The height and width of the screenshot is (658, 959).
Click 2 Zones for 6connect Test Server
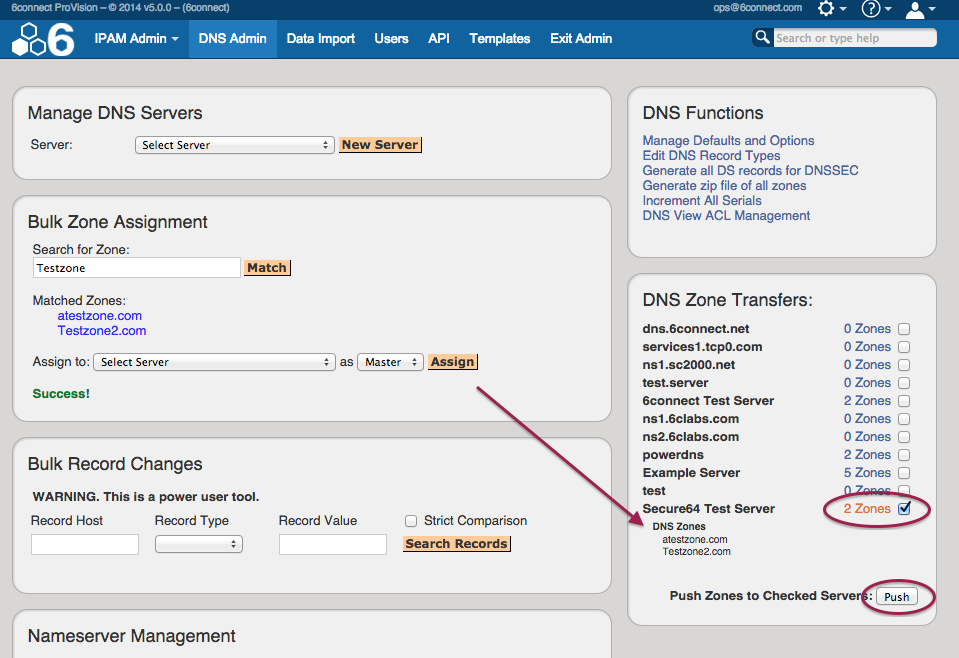point(867,401)
